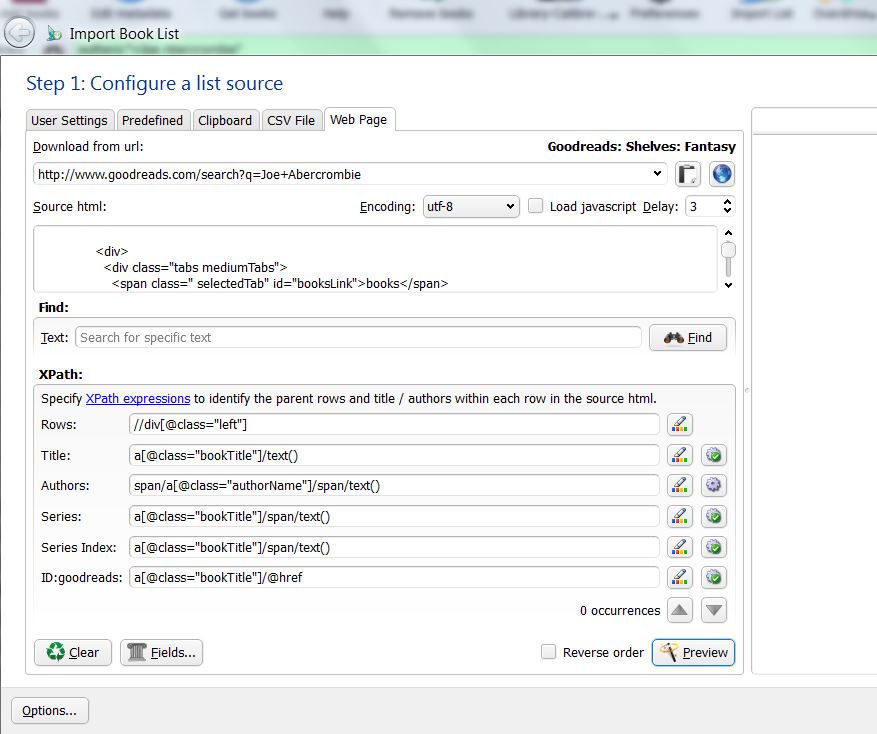Open the Encoding utf-8 dropdown
The image size is (877, 734).
(470, 206)
